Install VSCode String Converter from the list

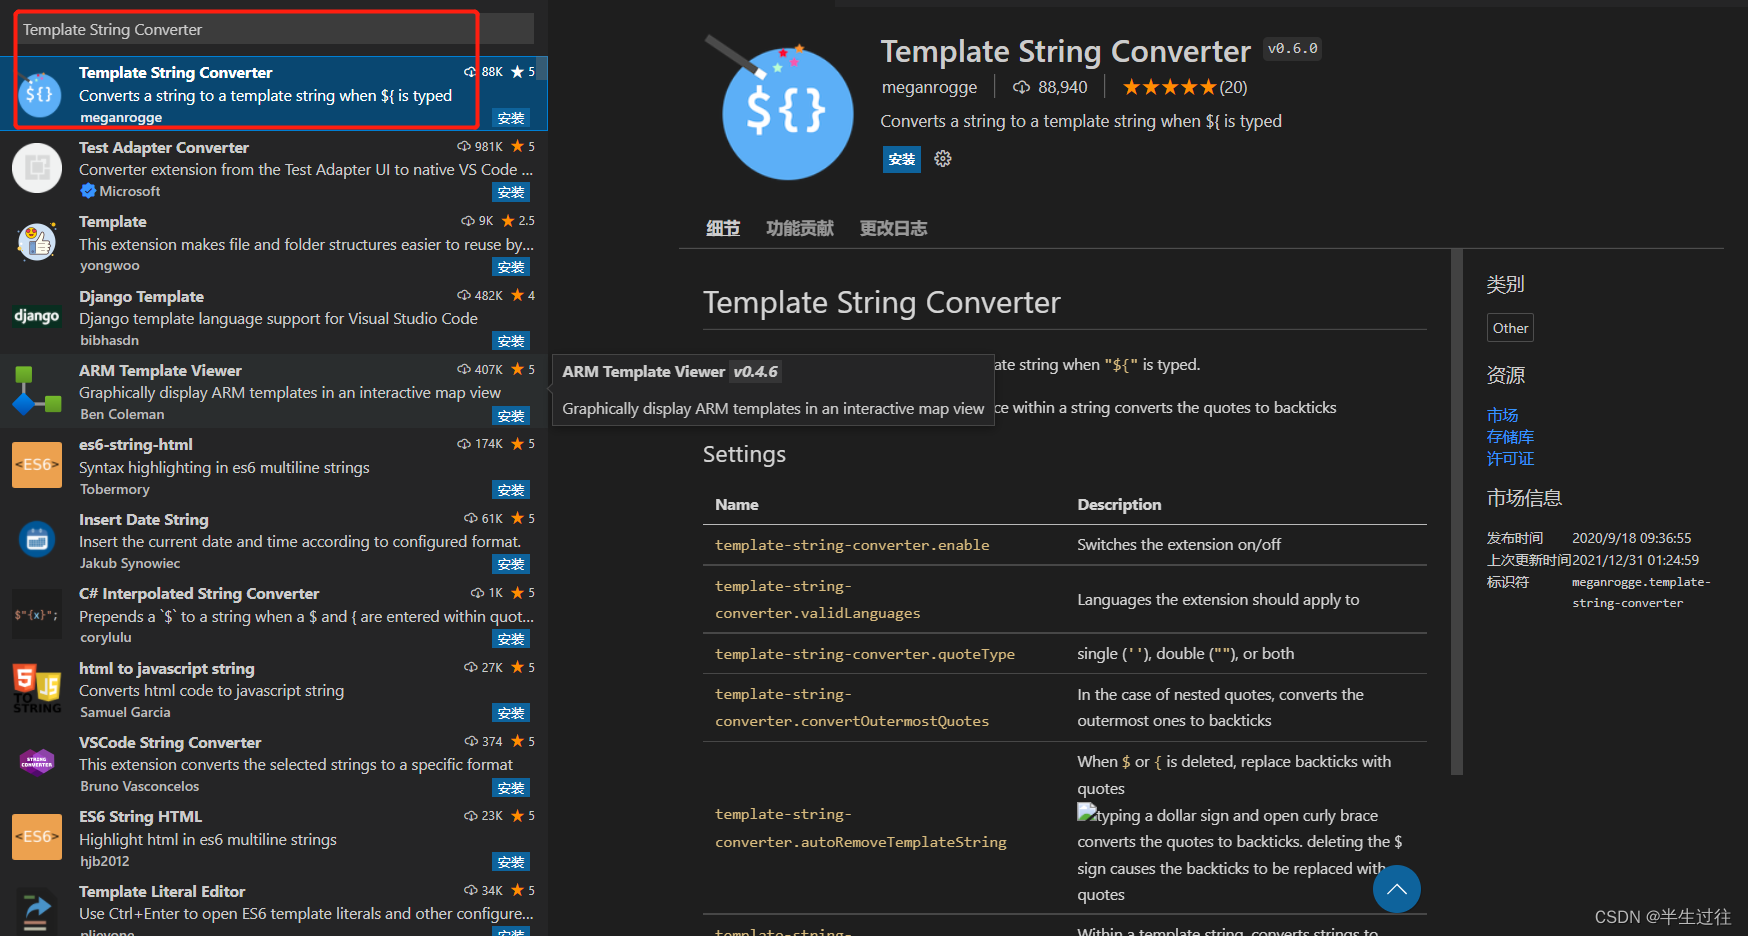pyautogui.click(x=511, y=788)
